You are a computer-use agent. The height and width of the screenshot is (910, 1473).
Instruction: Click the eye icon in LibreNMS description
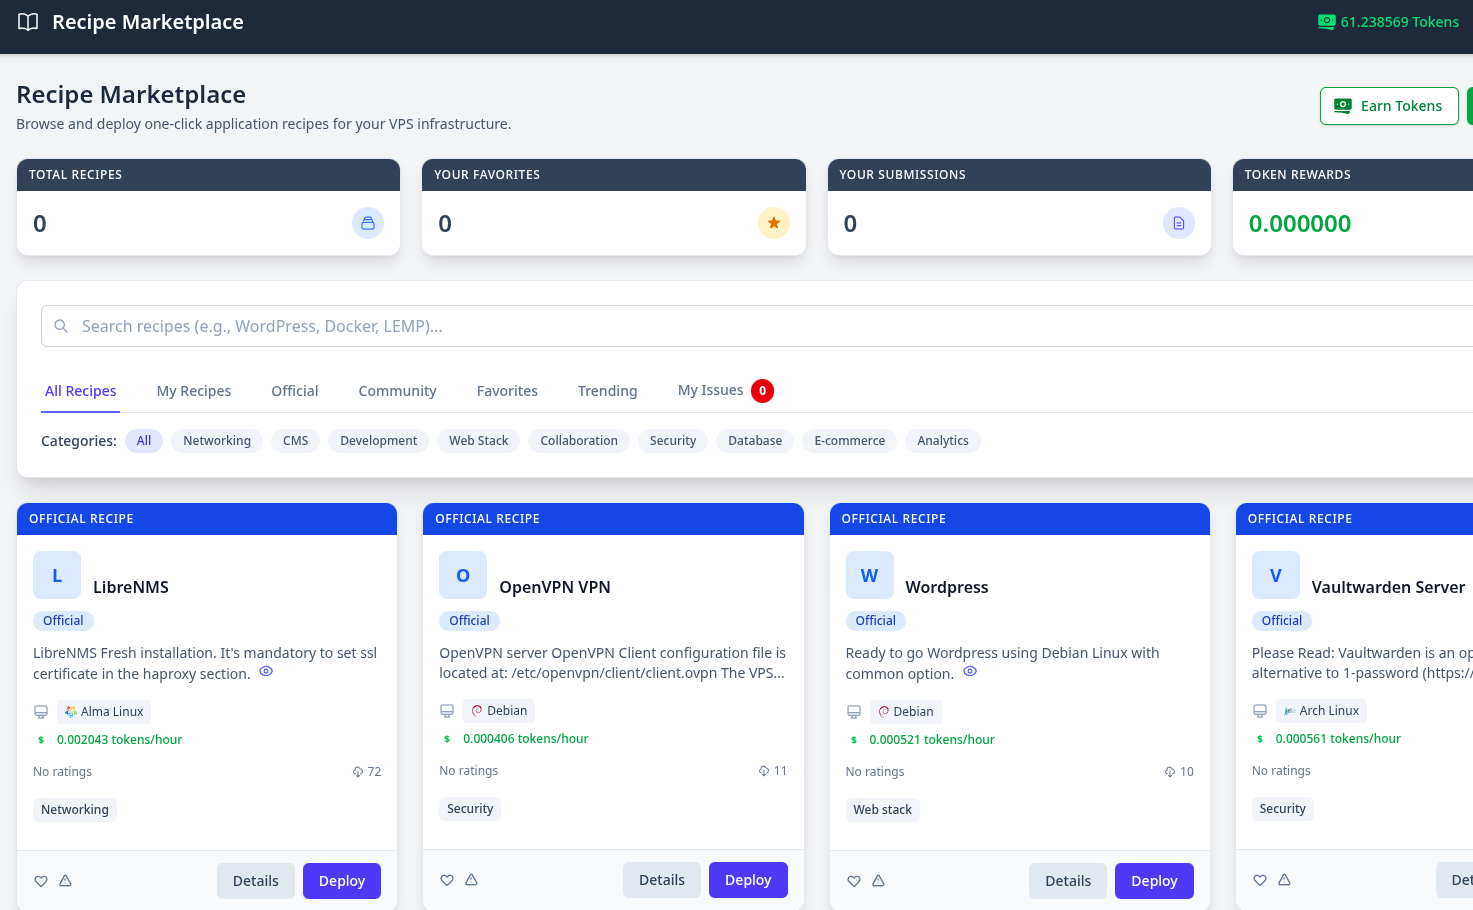266,672
